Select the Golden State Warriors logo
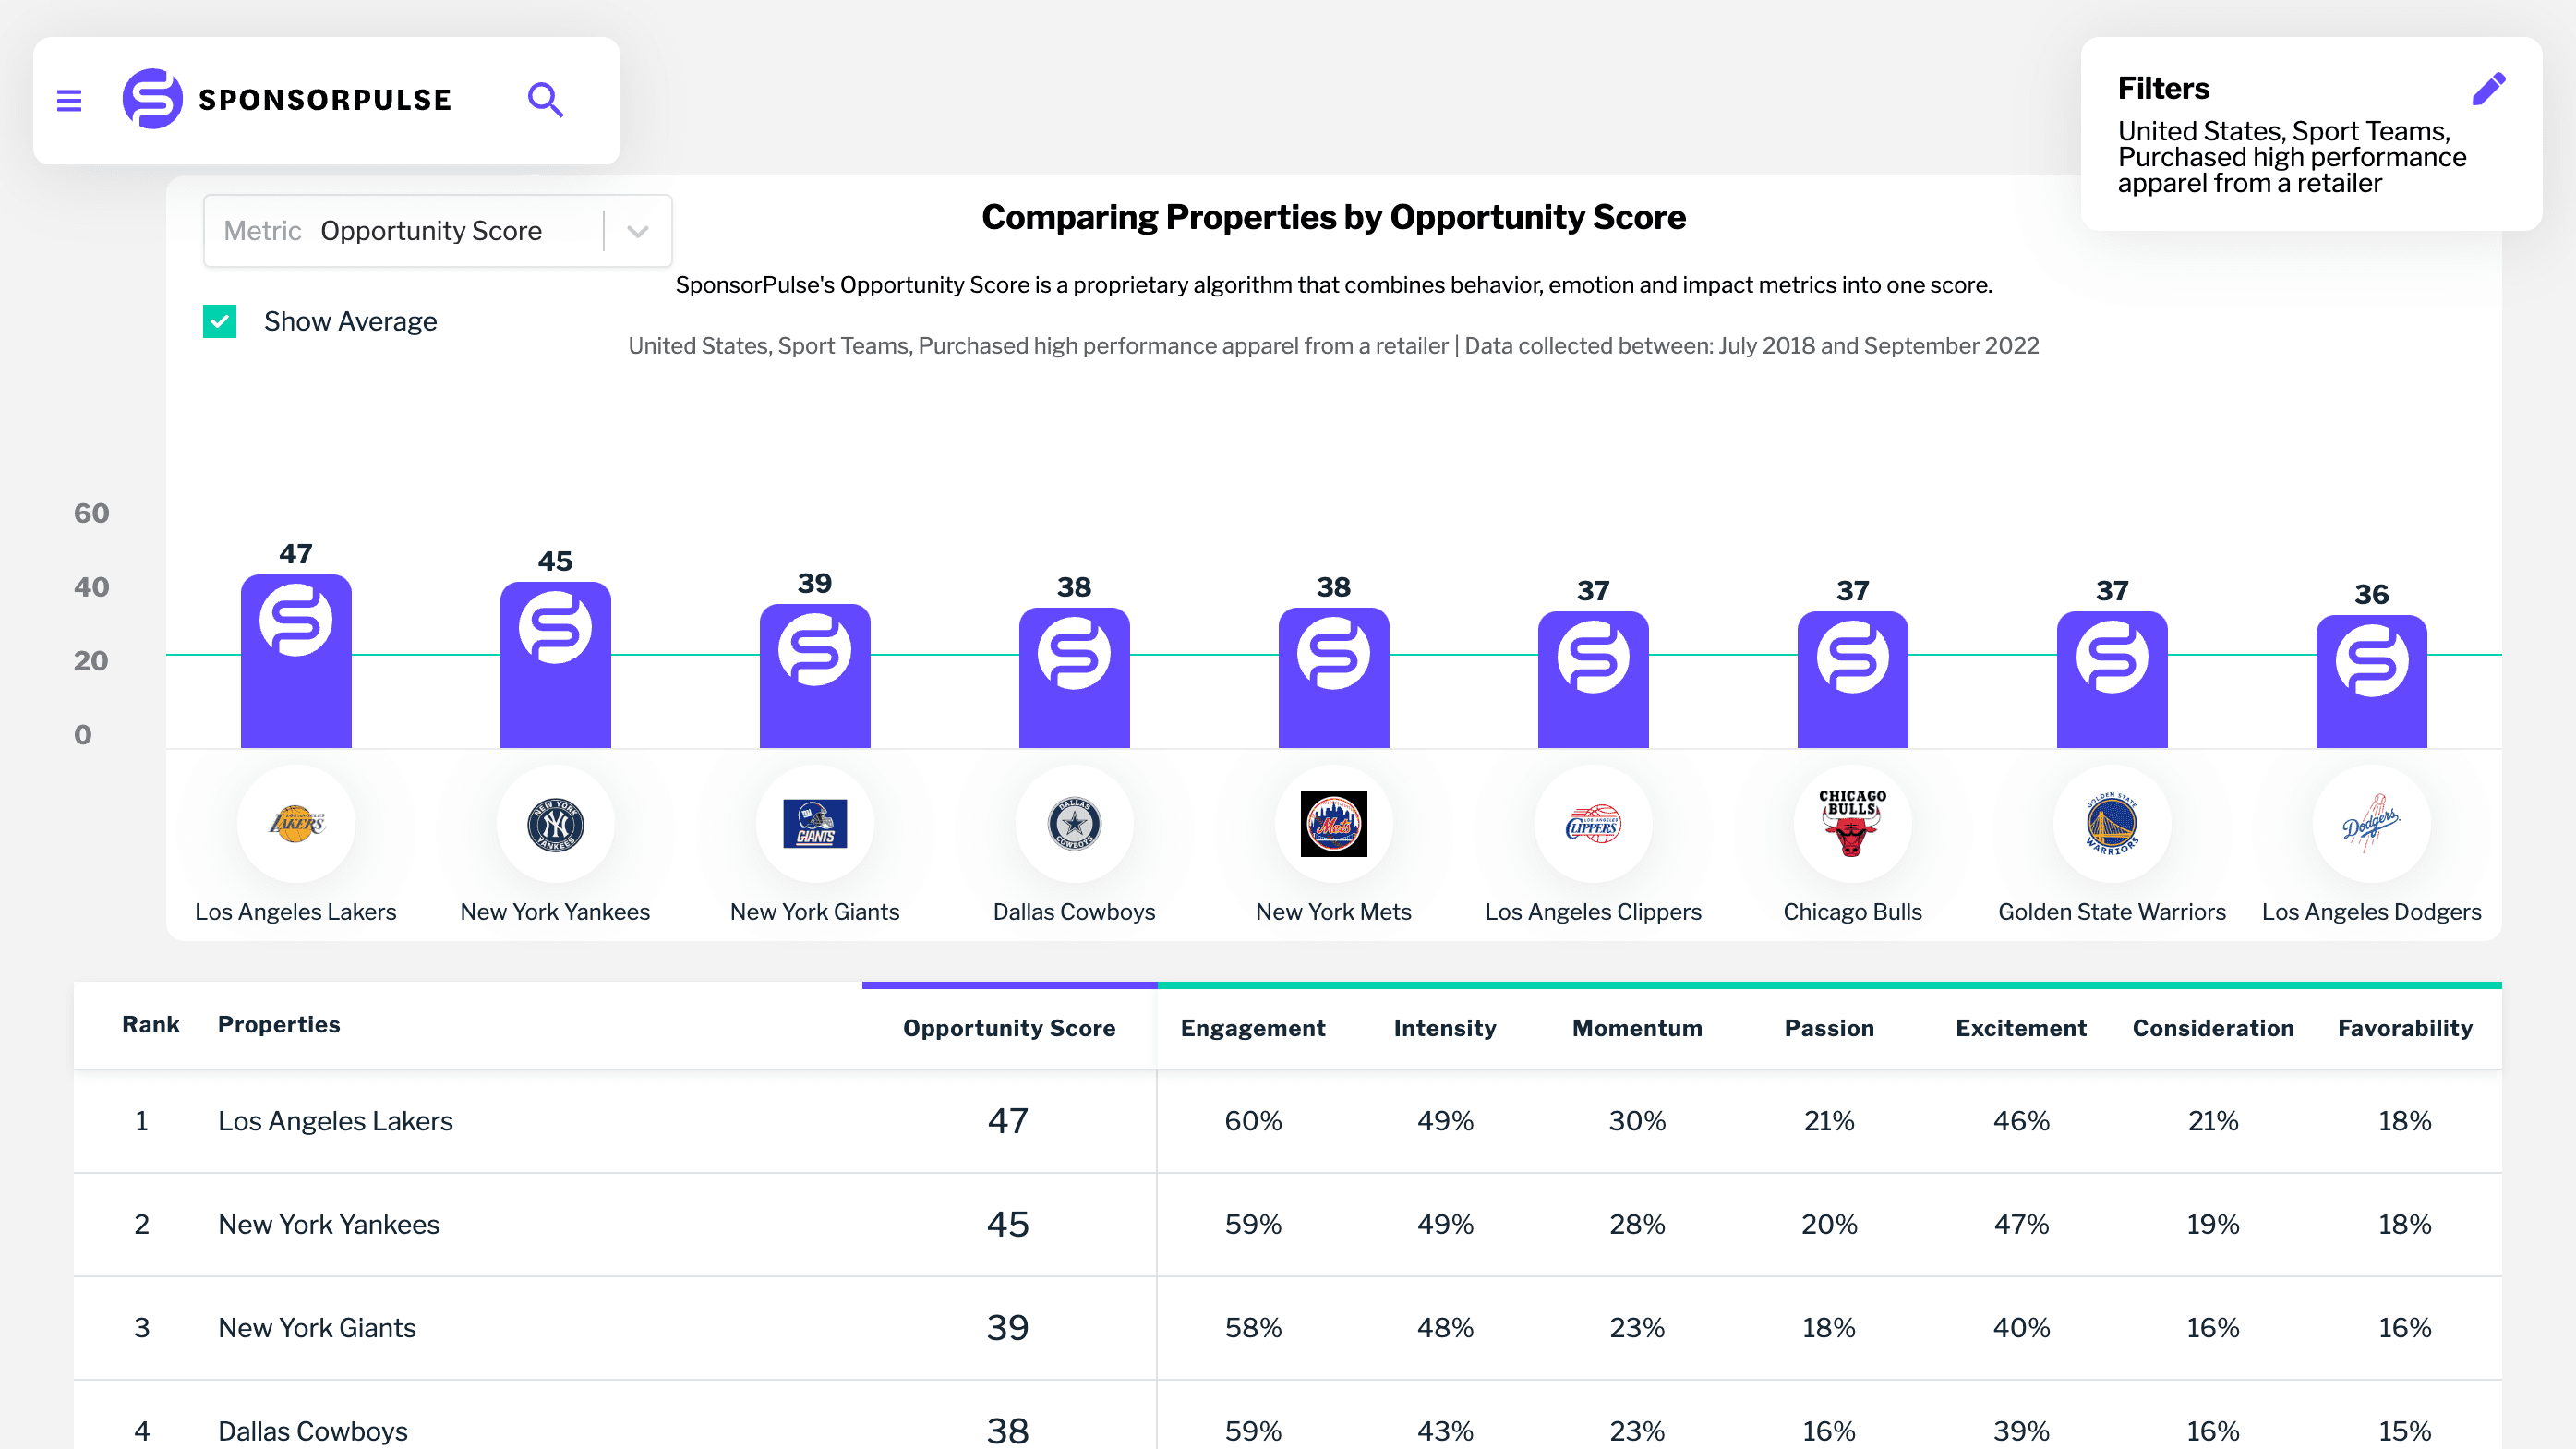 (x=2111, y=824)
